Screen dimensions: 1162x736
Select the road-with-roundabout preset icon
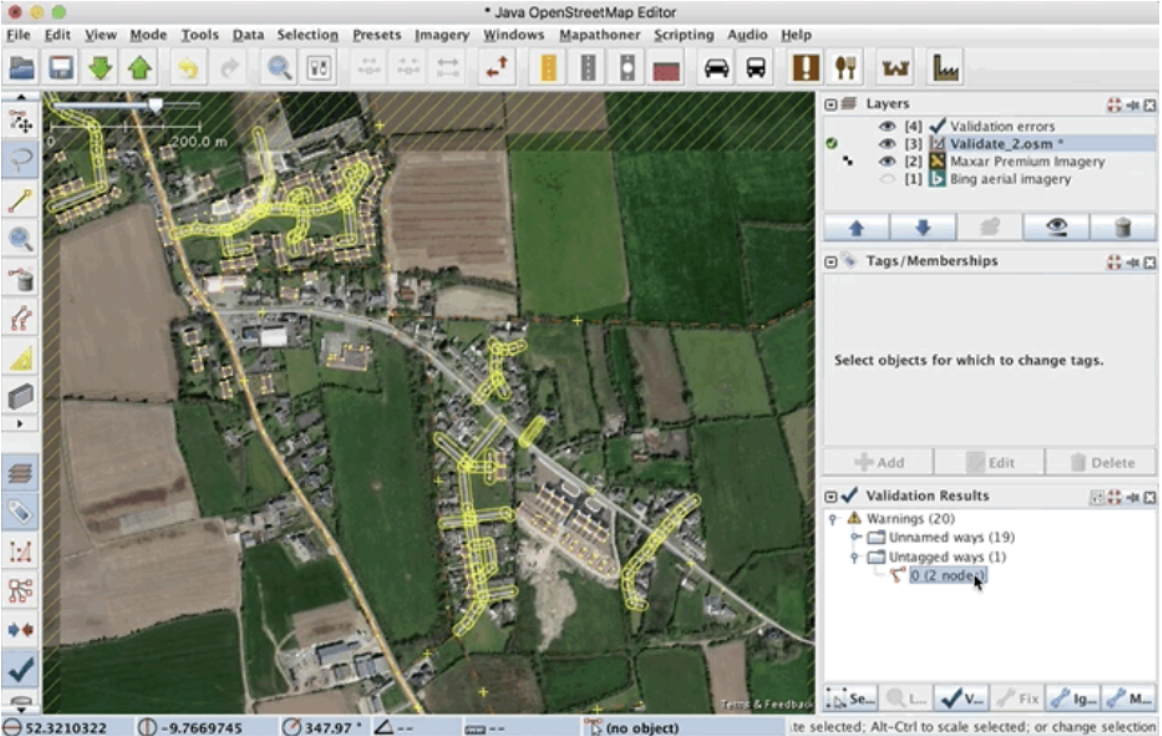(627, 68)
